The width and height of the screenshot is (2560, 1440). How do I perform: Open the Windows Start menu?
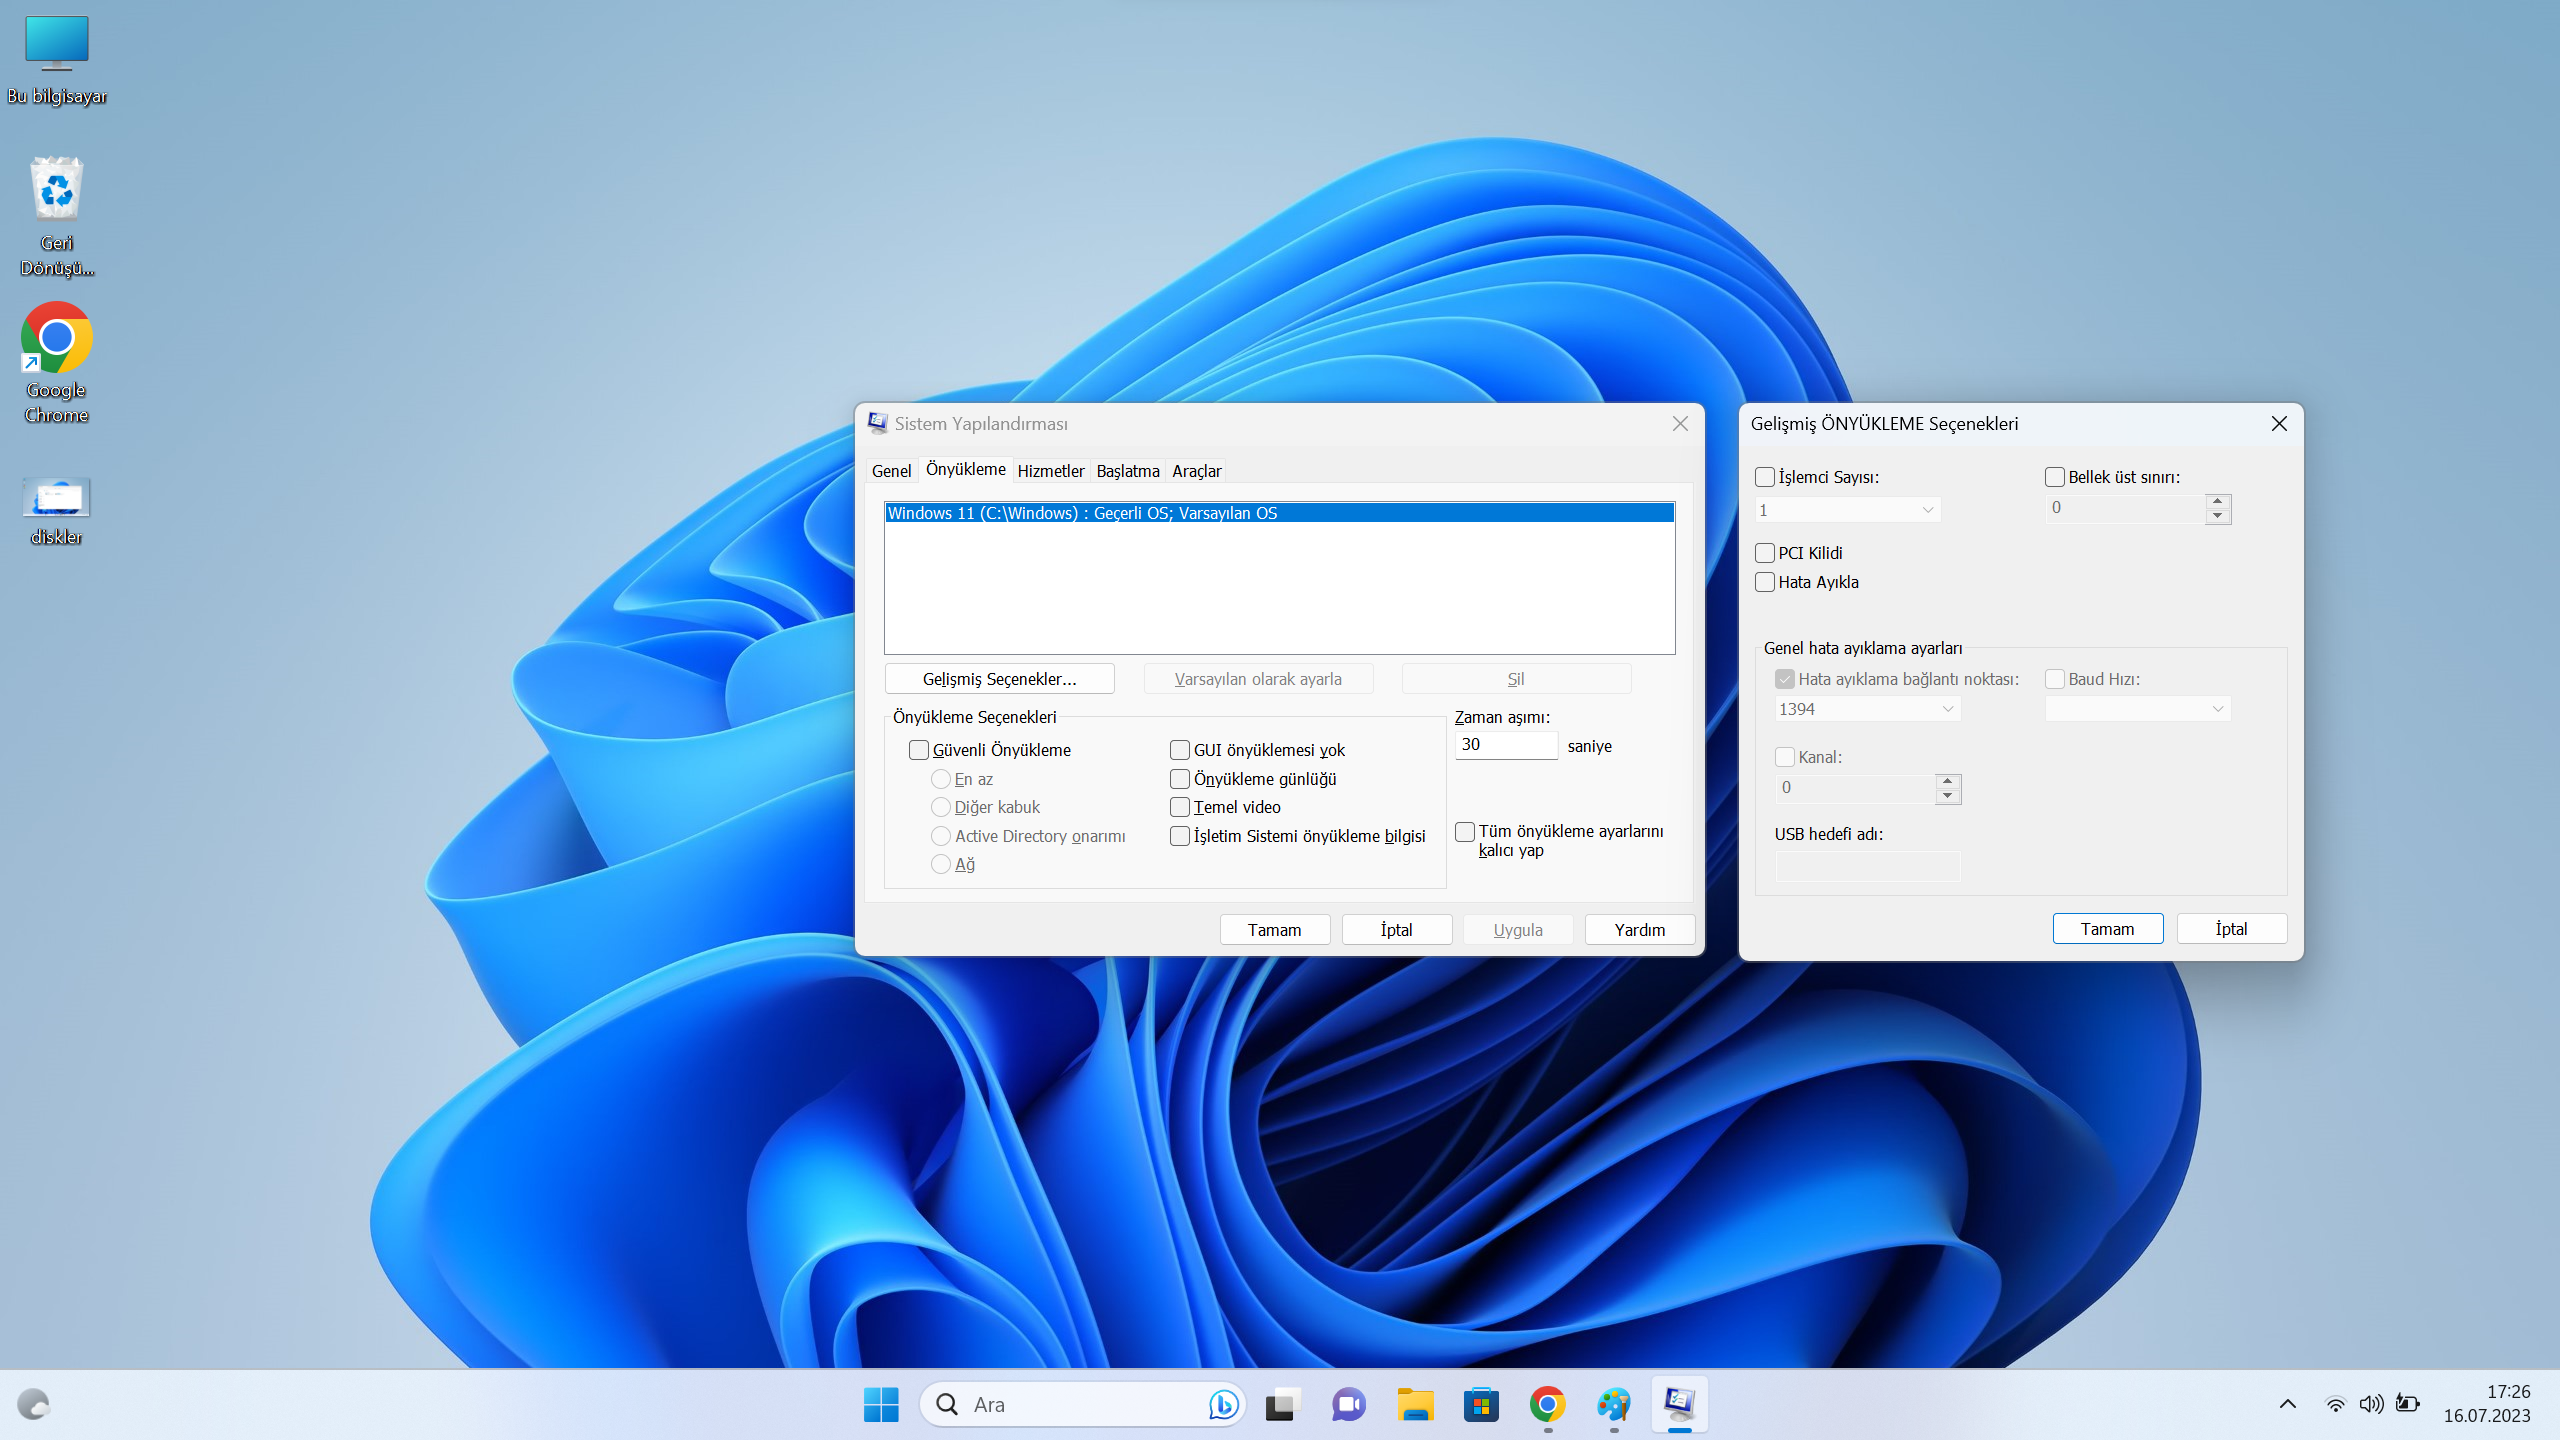point(880,1405)
